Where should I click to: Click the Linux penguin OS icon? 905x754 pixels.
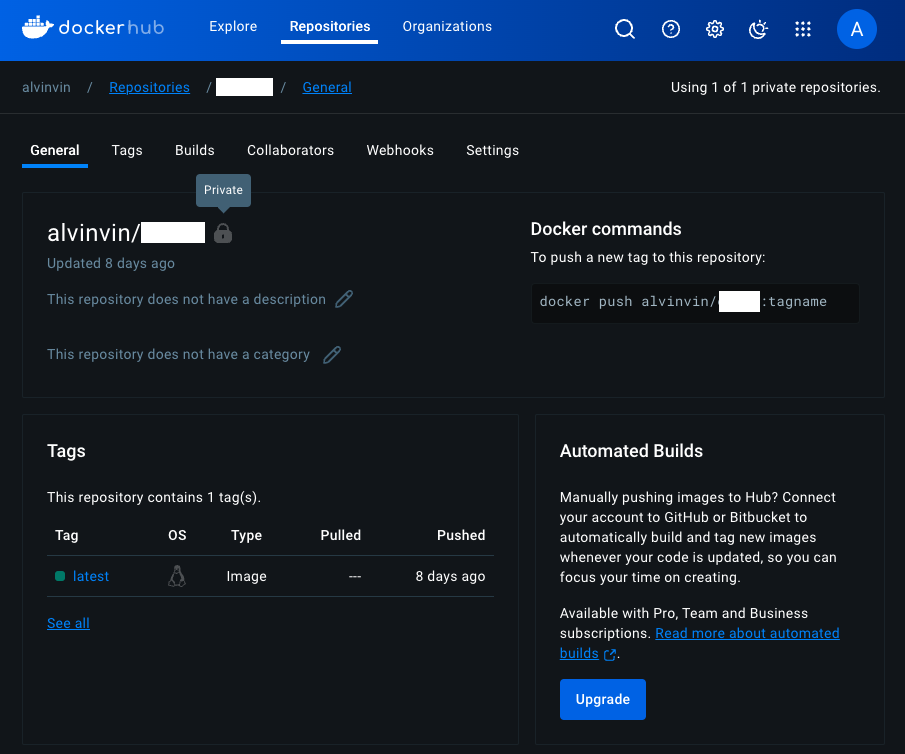coord(177,576)
